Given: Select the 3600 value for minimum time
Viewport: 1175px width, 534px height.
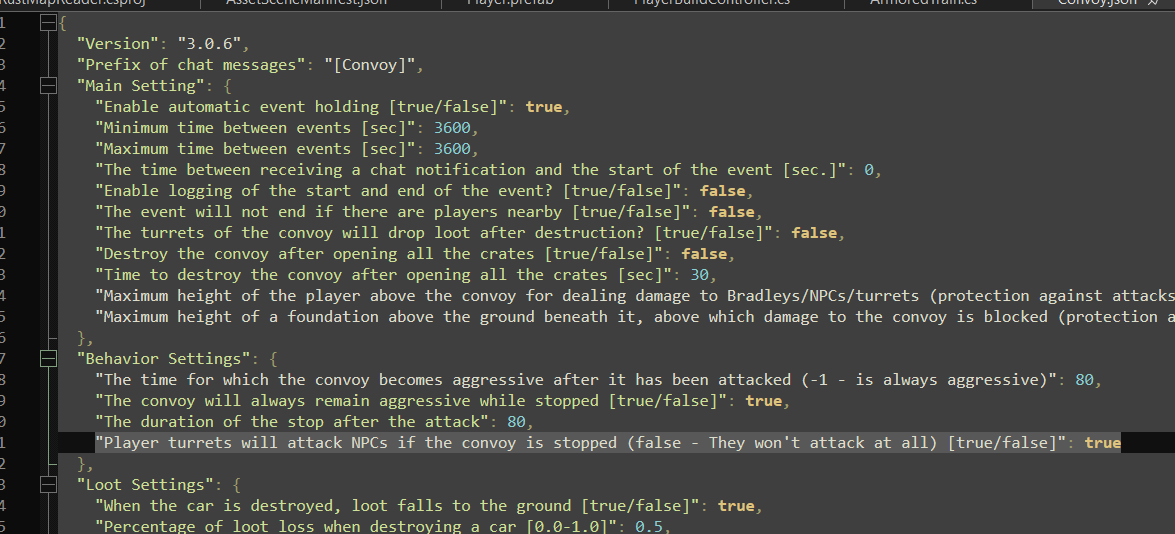Looking at the screenshot, I should (x=453, y=128).
